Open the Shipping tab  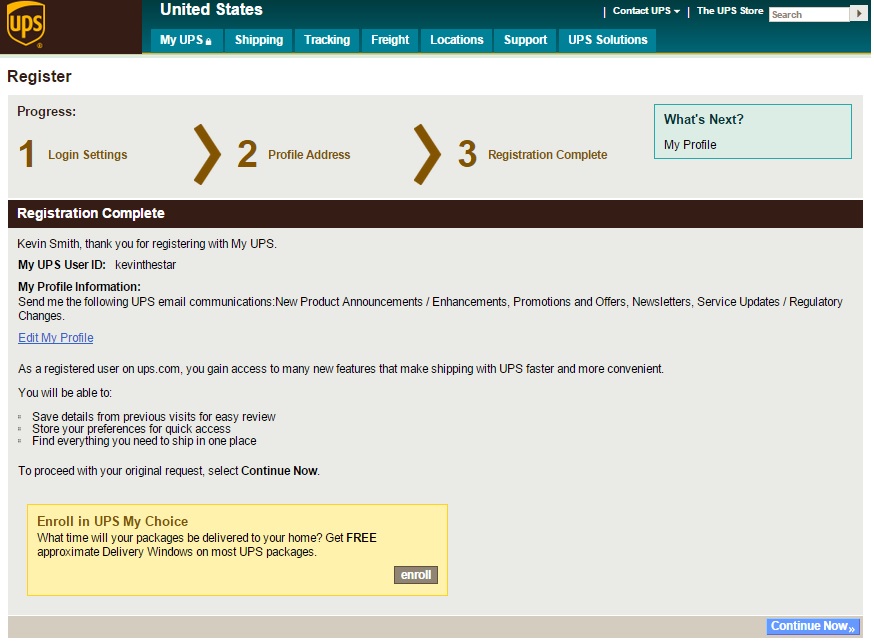click(x=258, y=40)
